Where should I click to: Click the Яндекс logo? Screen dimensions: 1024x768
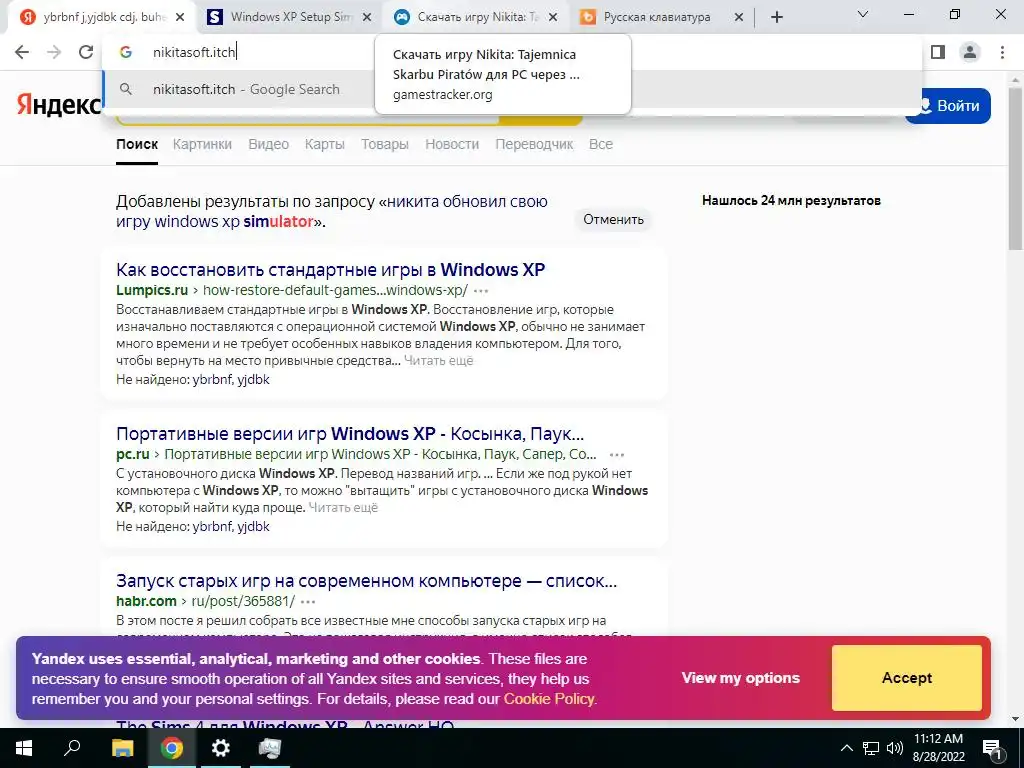[x=59, y=104]
